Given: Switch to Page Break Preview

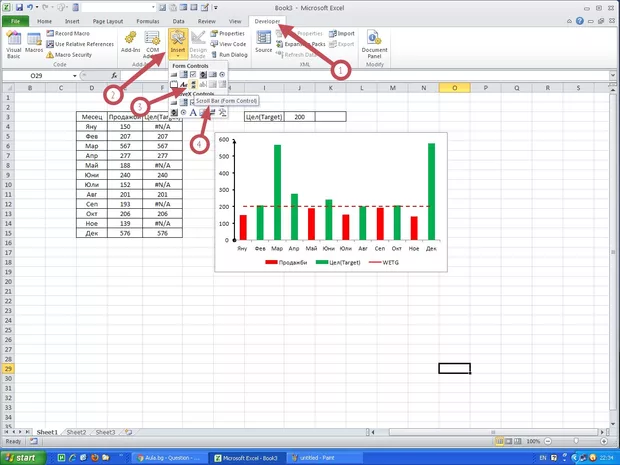Looking at the screenshot, I should click(x=518, y=441).
